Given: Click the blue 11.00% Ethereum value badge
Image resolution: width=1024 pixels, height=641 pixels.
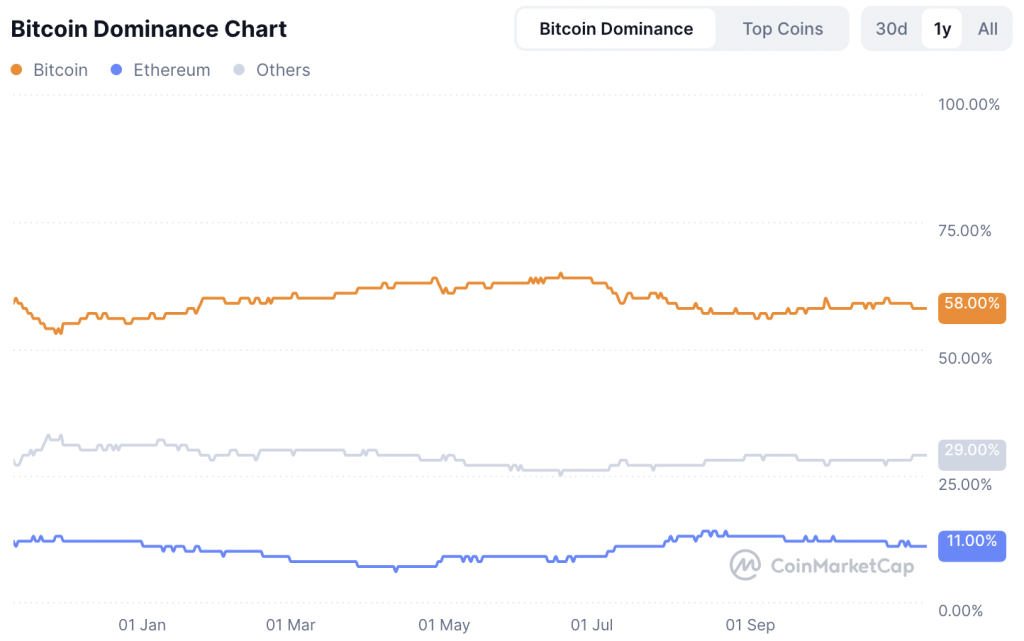Looking at the screenshot, I should pyautogui.click(x=972, y=542).
